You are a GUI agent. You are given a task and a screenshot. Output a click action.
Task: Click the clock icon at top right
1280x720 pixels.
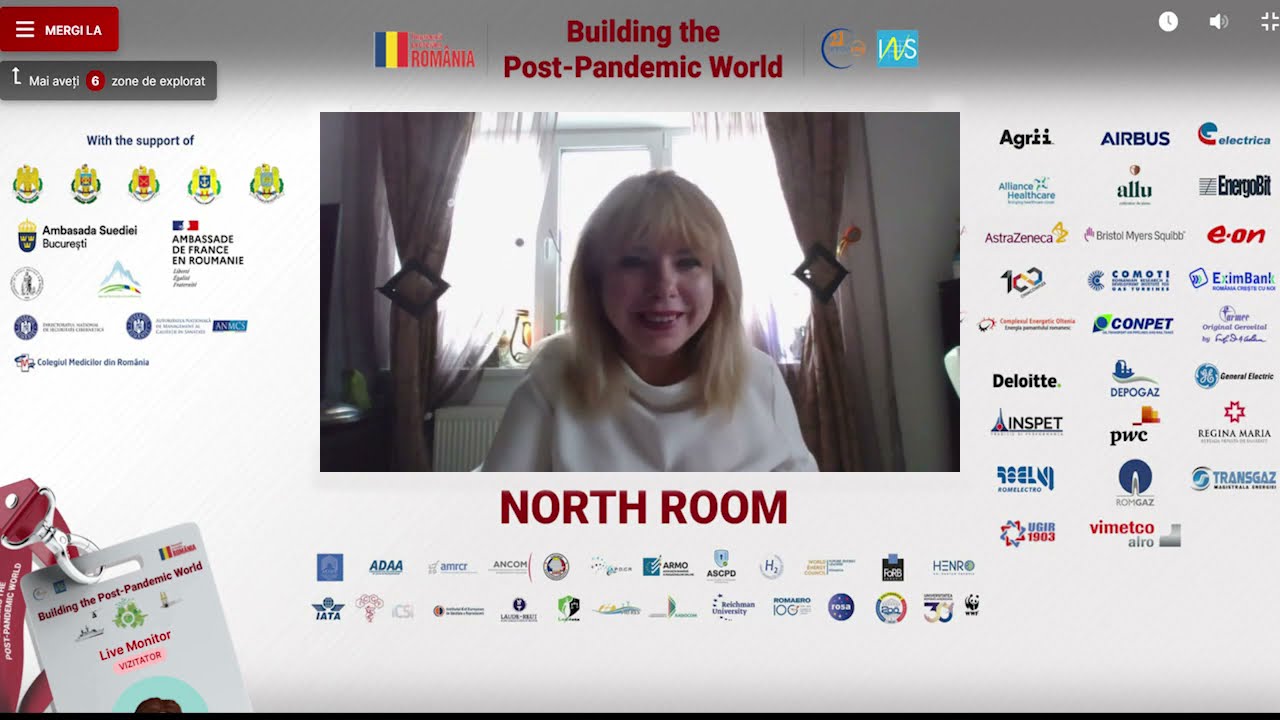[x=1168, y=22]
